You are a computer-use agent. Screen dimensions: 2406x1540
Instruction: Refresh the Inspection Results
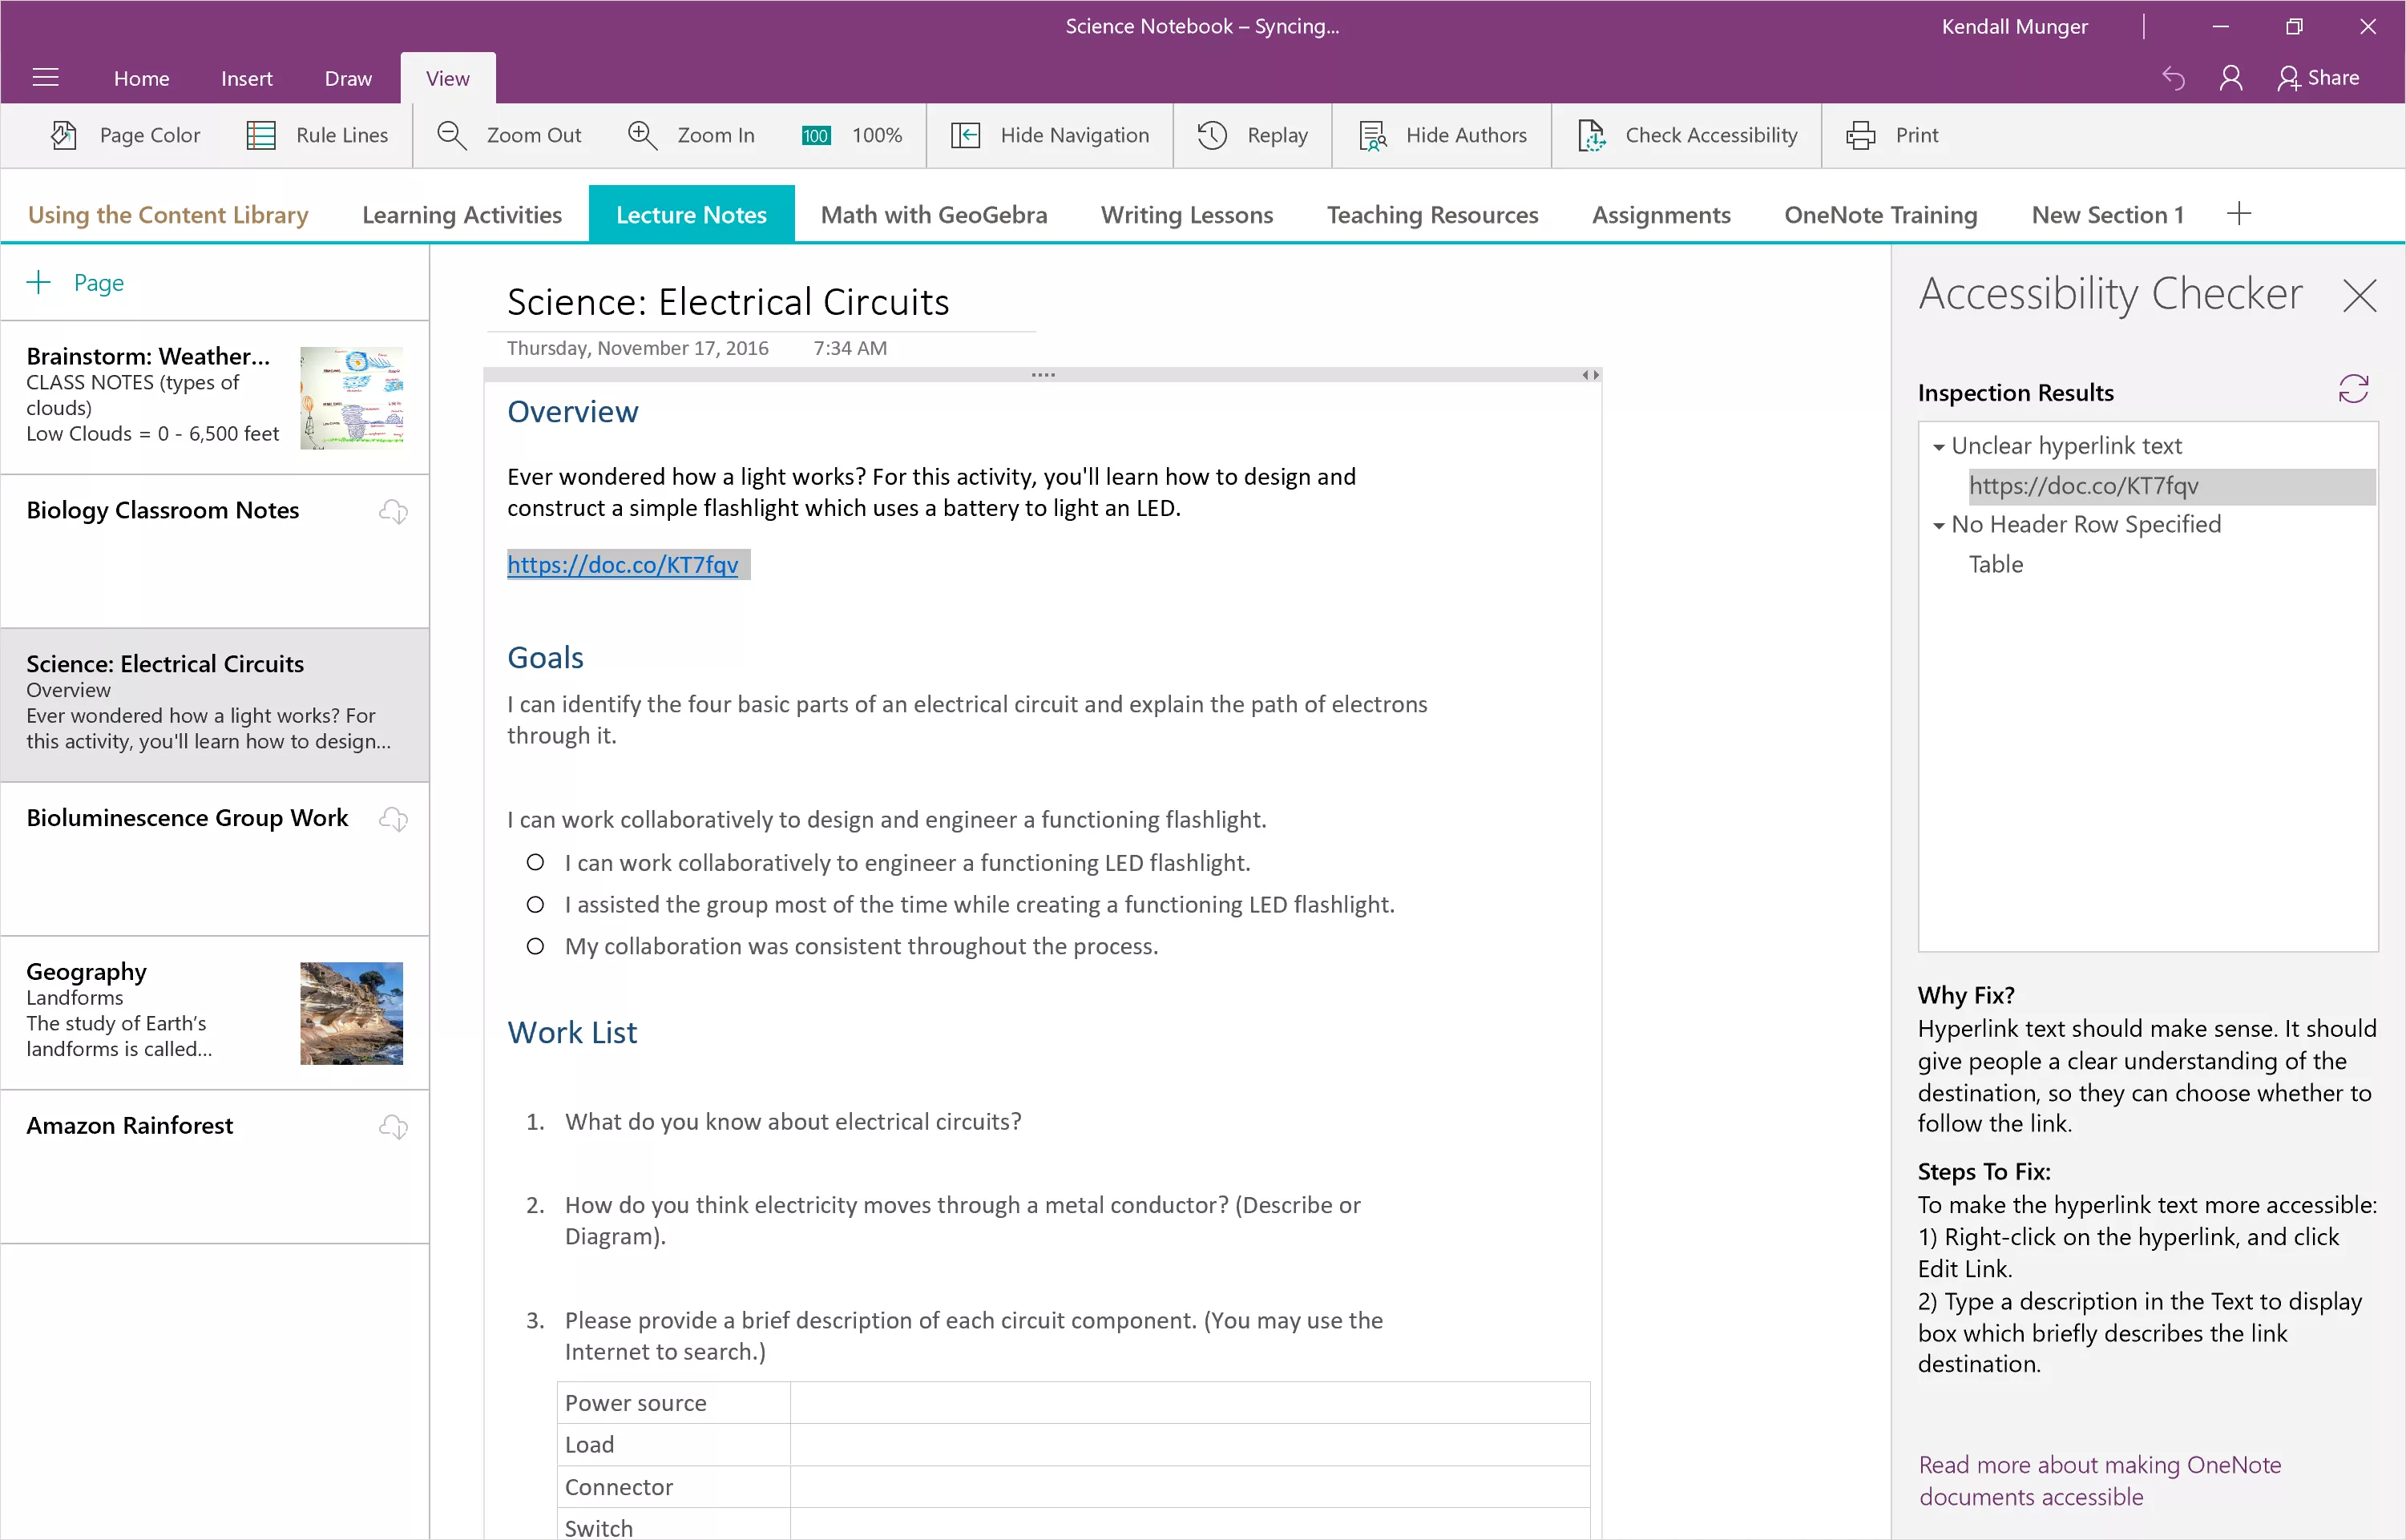click(x=2353, y=389)
